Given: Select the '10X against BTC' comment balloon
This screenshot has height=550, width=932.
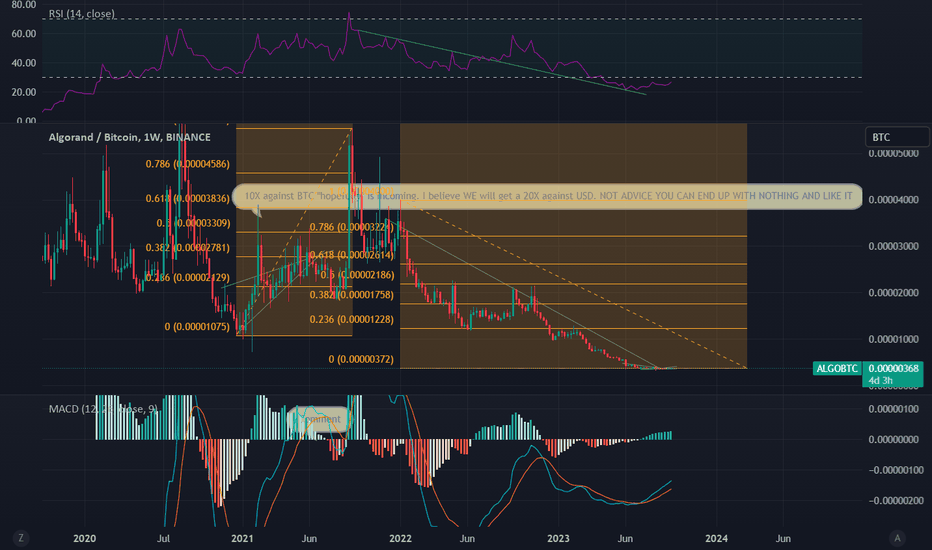Looking at the screenshot, I should (547, 196).
